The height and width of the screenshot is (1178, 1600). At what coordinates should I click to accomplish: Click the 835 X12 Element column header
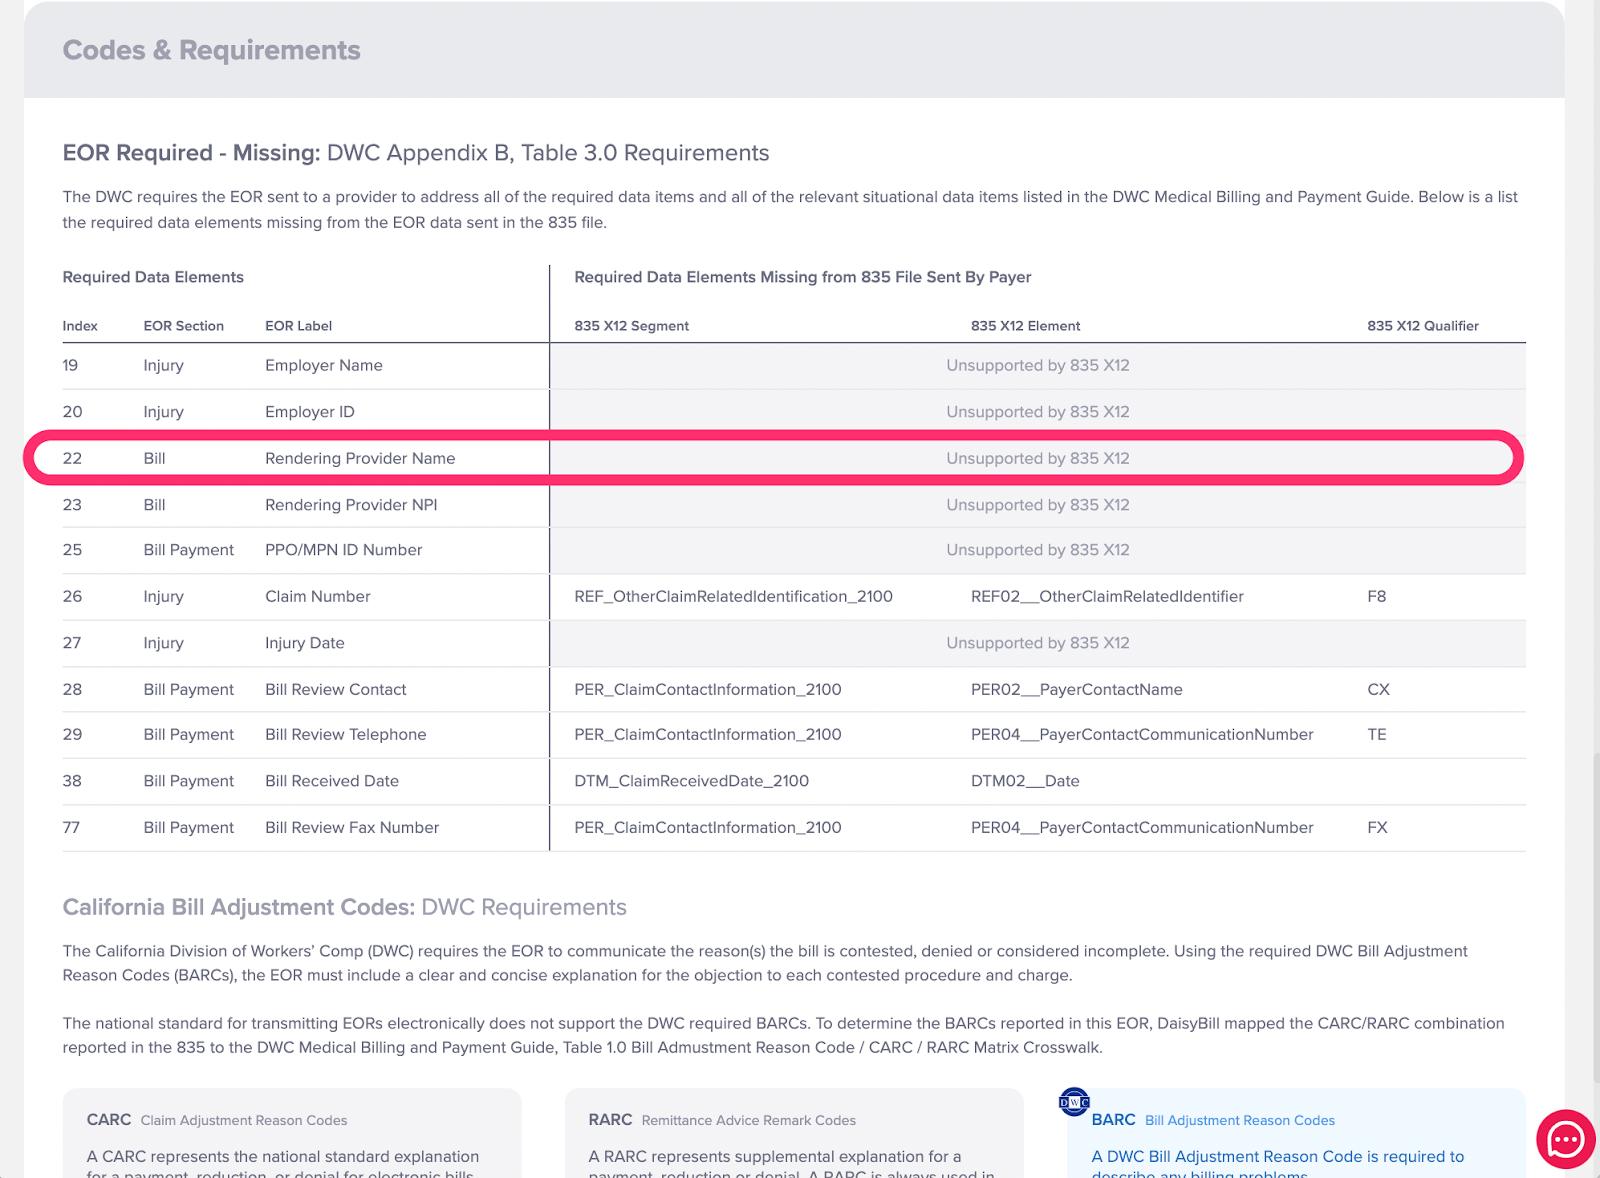click(1025, 326)
